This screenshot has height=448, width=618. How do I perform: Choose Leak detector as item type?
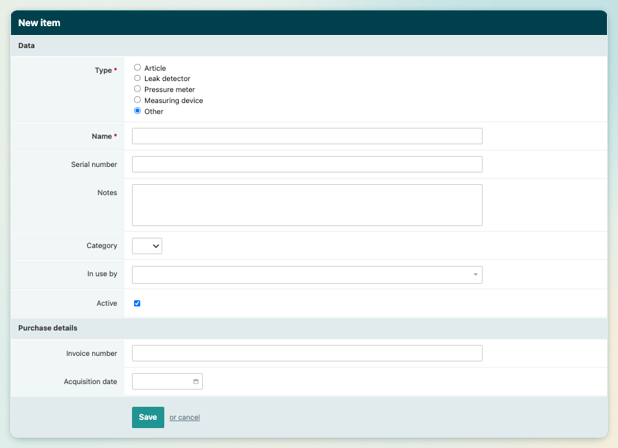(138, 78)
